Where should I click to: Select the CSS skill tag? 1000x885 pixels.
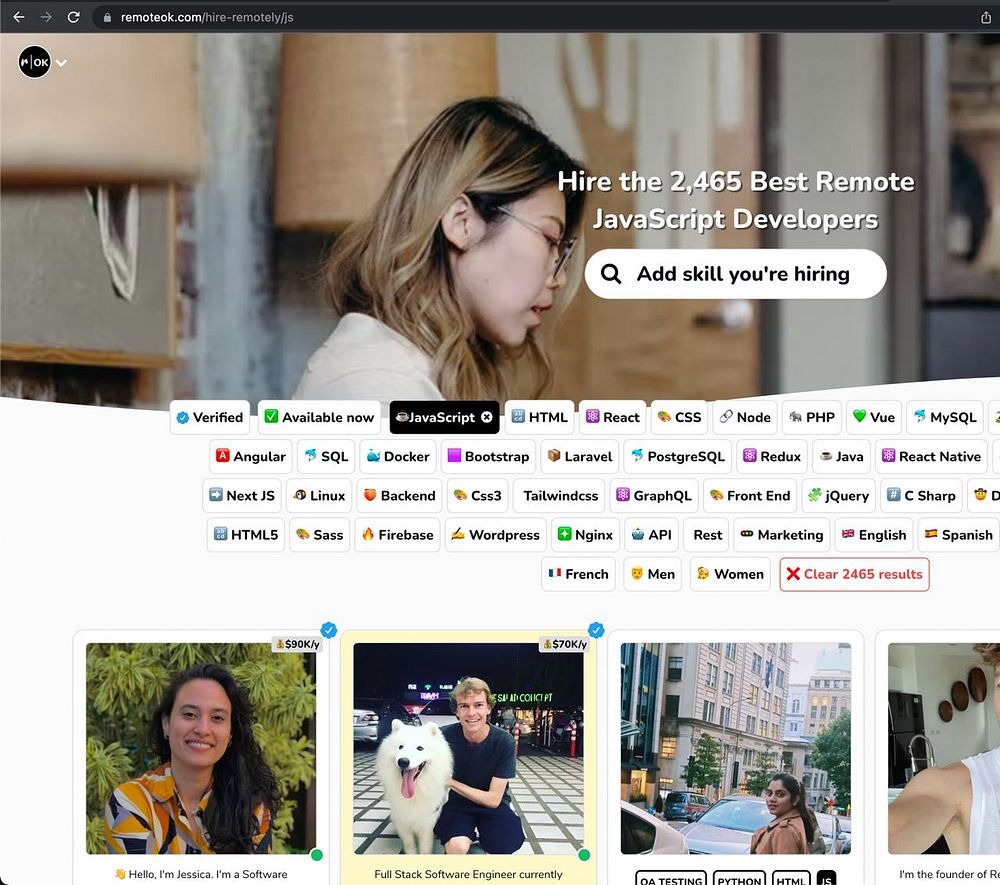(679, 417)
